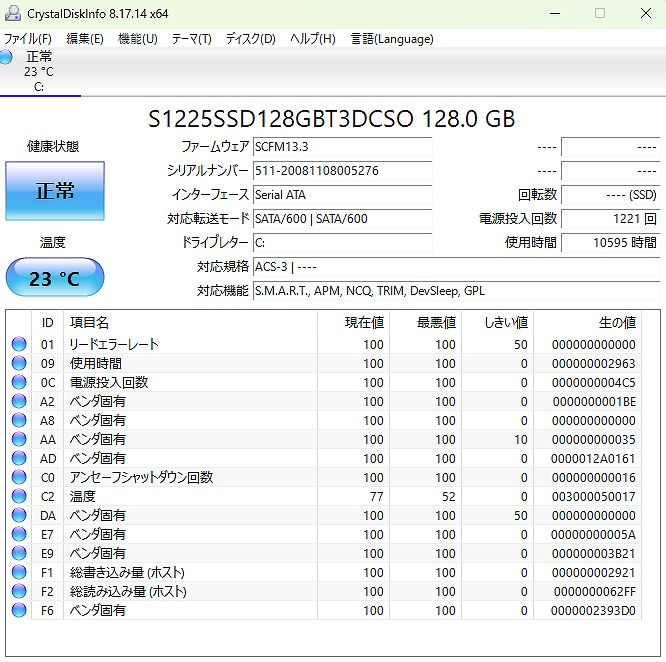The height and width of the screenshot is (662, 666).
Task: Click status icon for attribute A2
Action: pyautogui.click(x=19, y=401)
